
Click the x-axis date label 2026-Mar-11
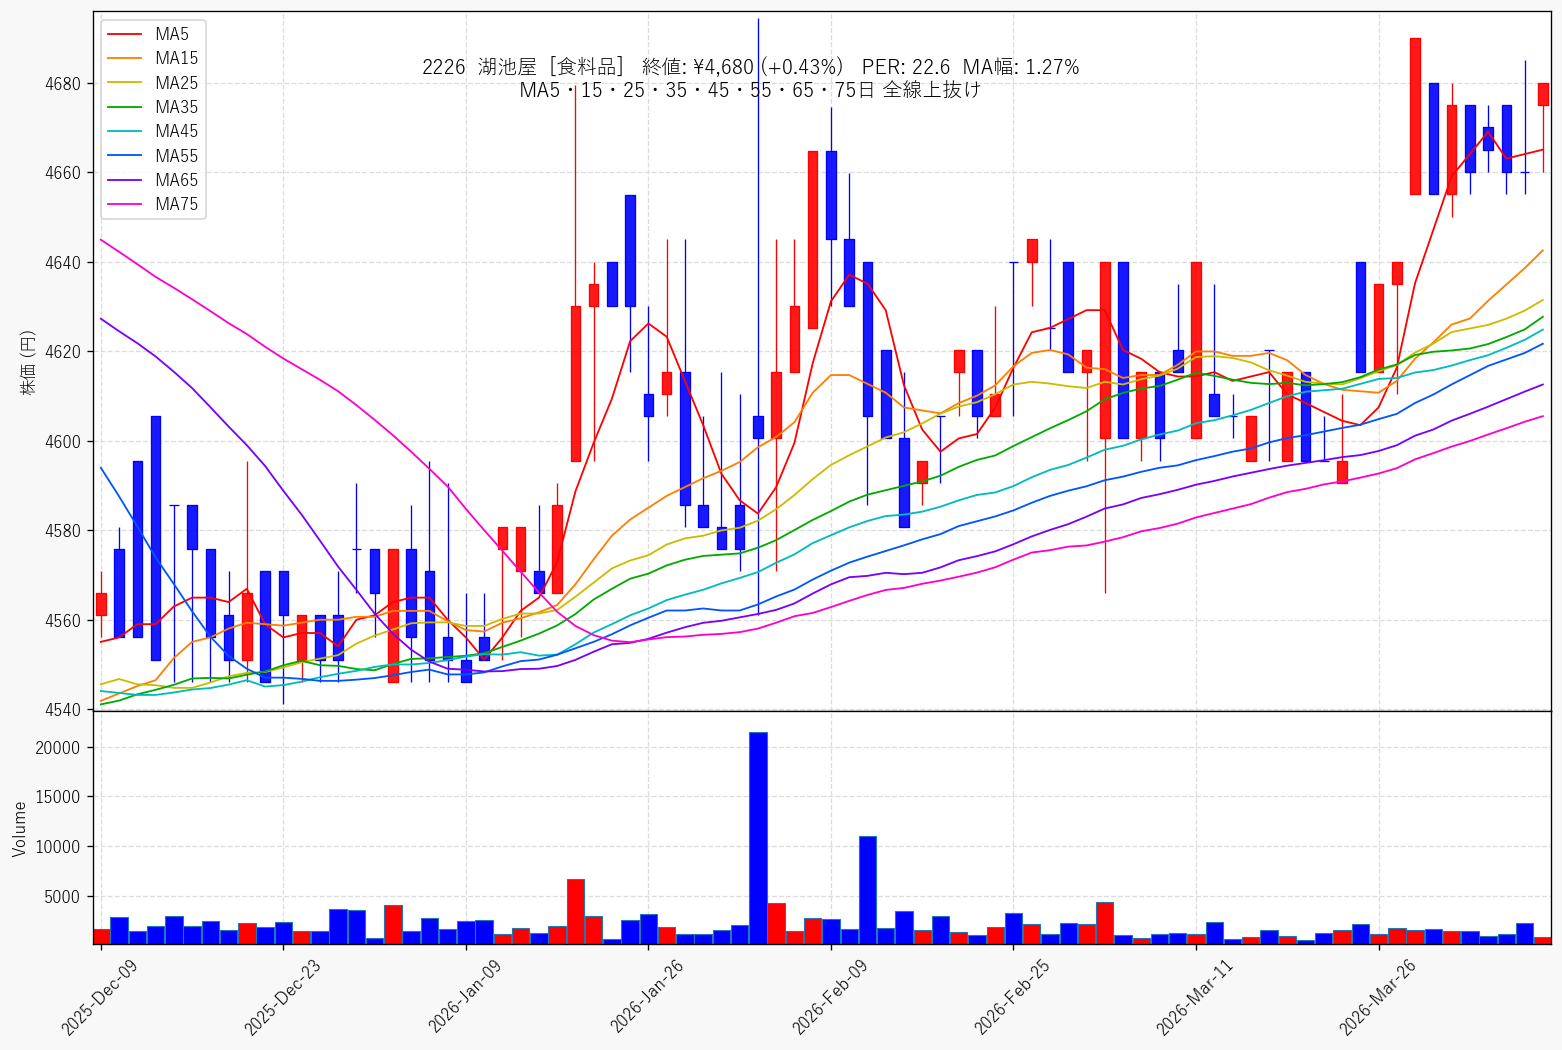(1194, 996)
